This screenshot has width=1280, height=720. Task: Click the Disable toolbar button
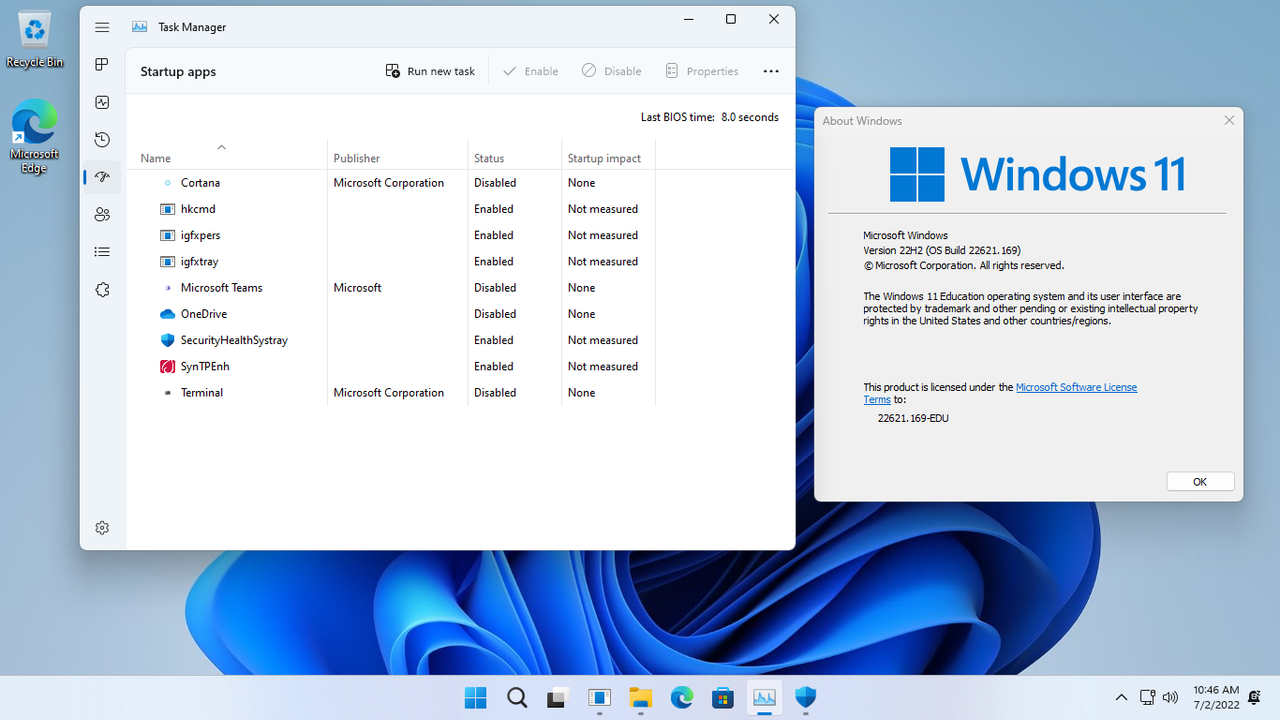point(612,71)
